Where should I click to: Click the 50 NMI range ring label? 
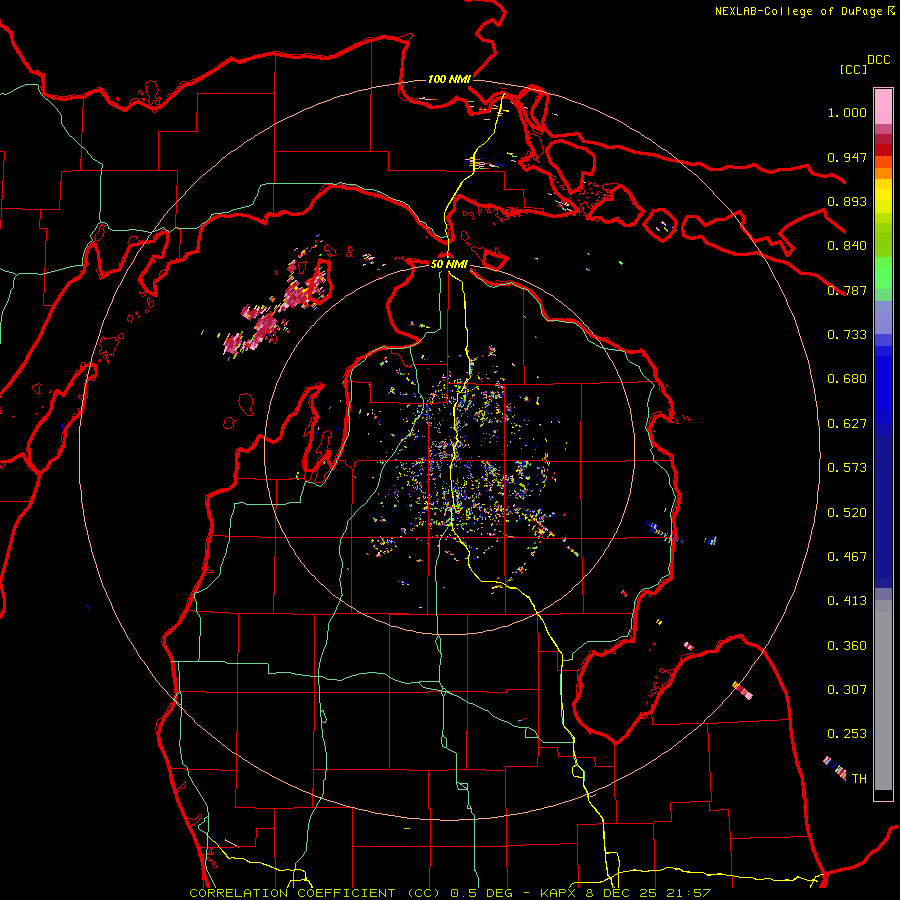click(x=449, y=264)
